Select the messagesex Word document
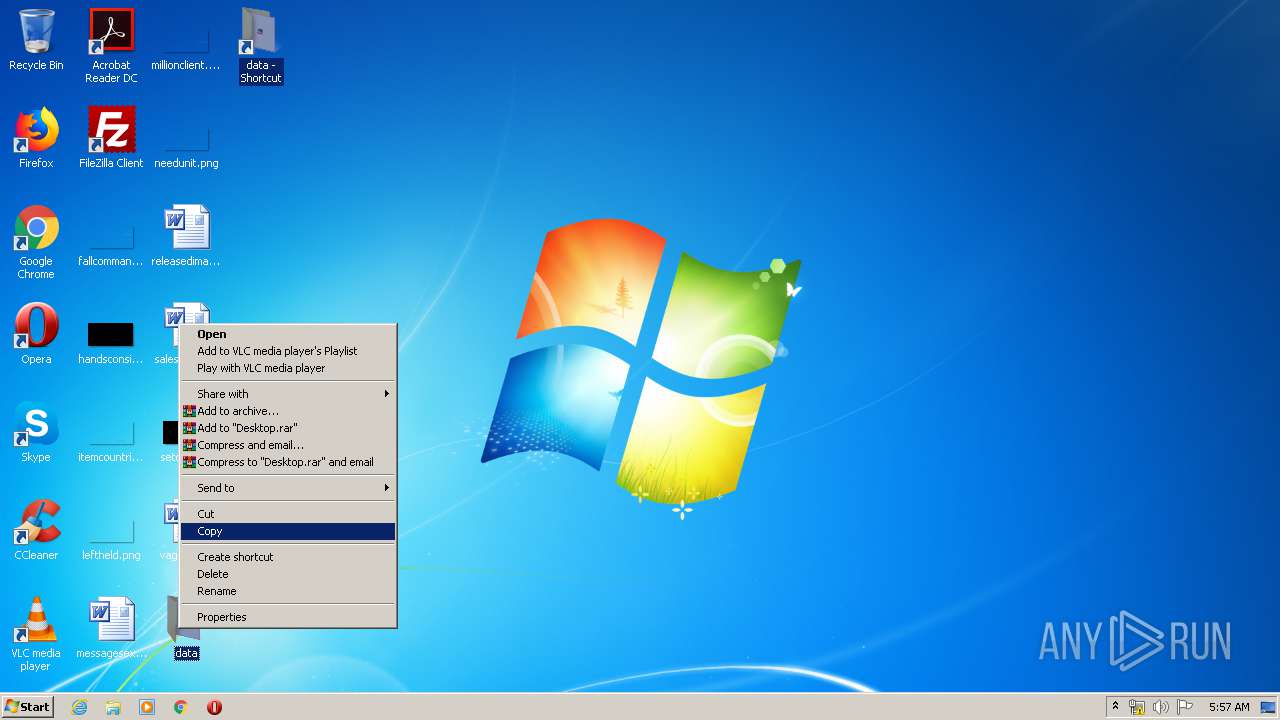 click(x=111, y=628)
